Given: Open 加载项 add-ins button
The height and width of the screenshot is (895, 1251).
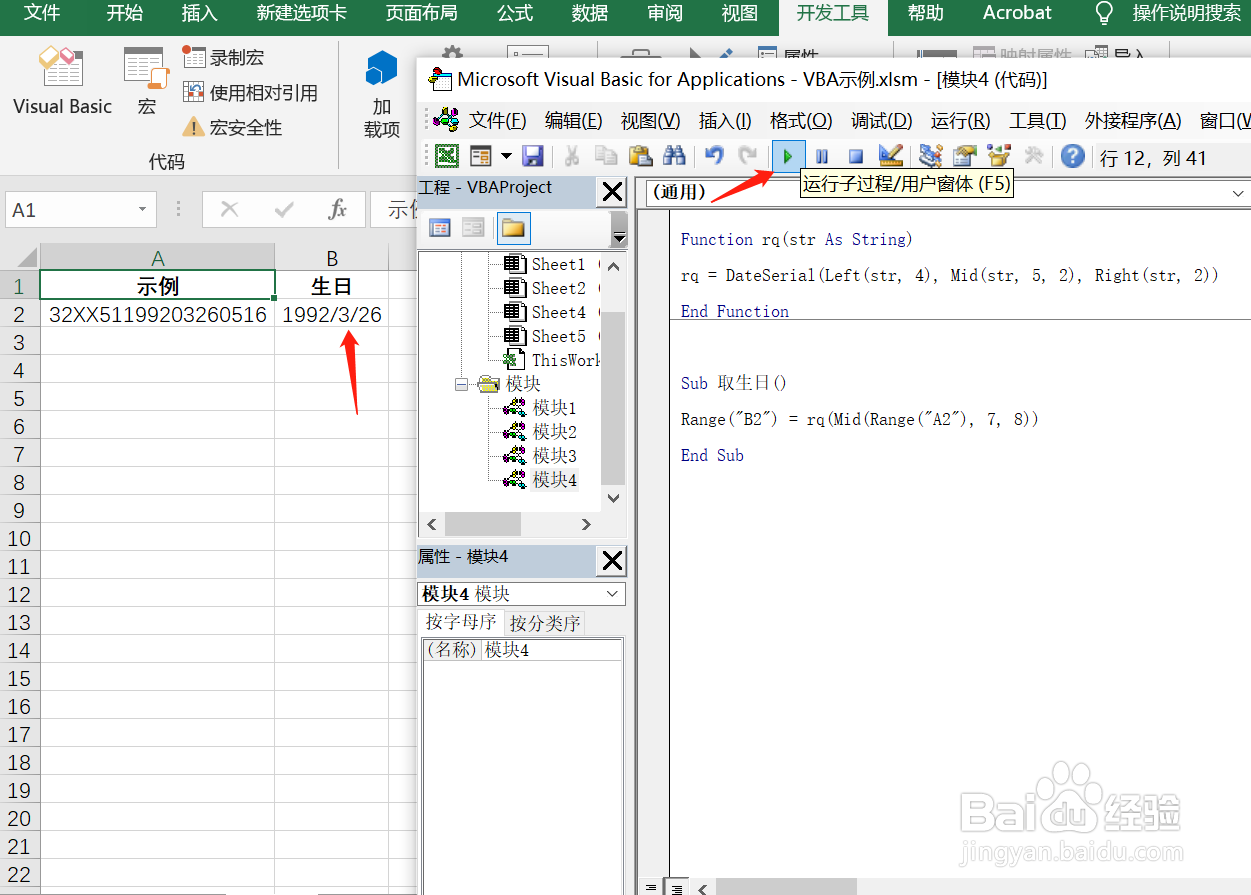Looking at the screenshot, I should tap(382, 95).
